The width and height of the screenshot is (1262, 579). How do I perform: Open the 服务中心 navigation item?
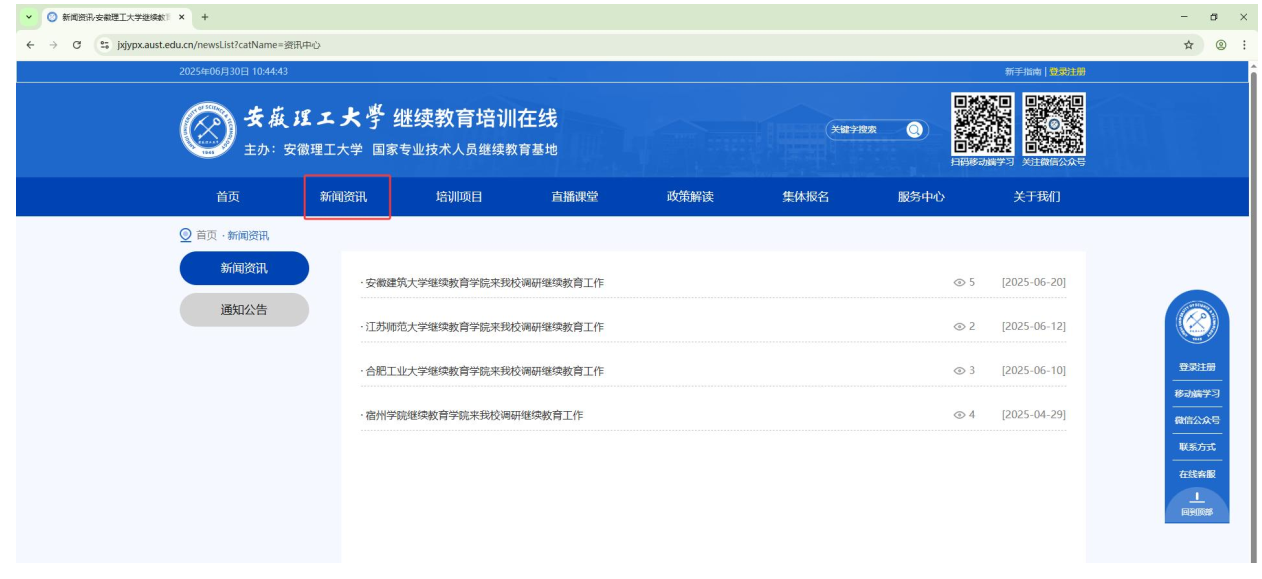click(x=921, y=197)
